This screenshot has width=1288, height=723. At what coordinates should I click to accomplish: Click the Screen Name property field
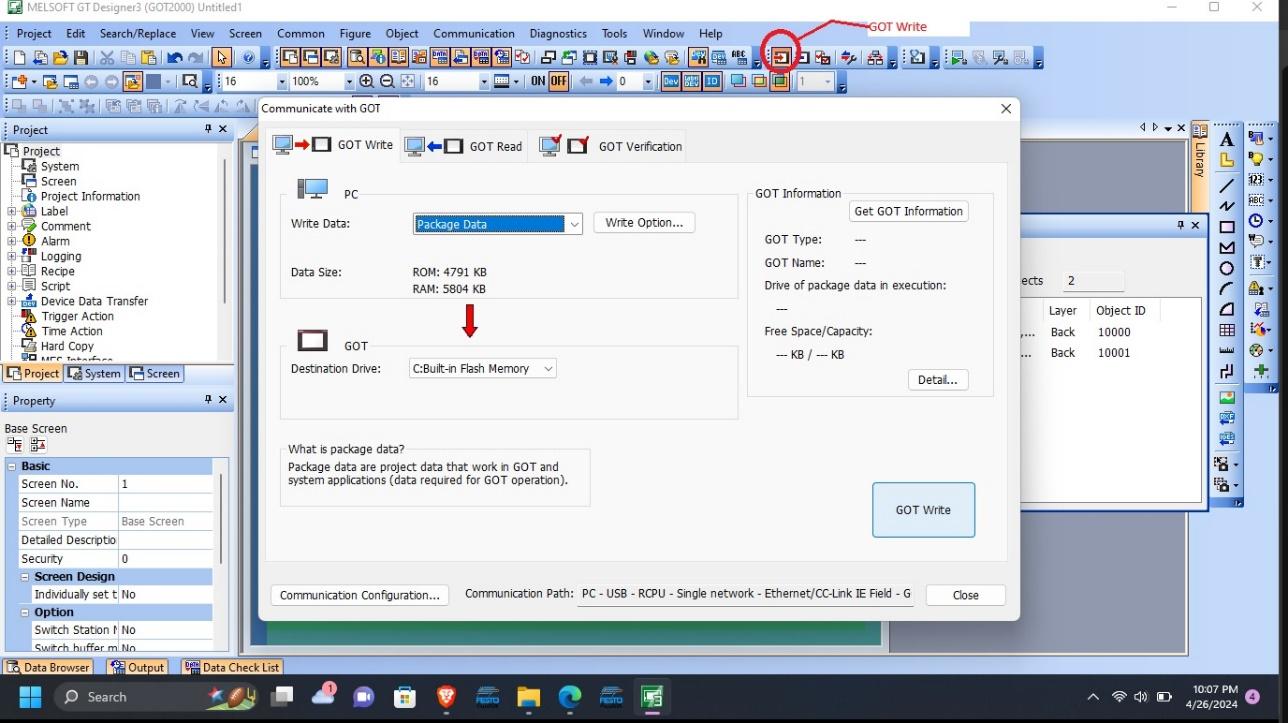point(165,503)
